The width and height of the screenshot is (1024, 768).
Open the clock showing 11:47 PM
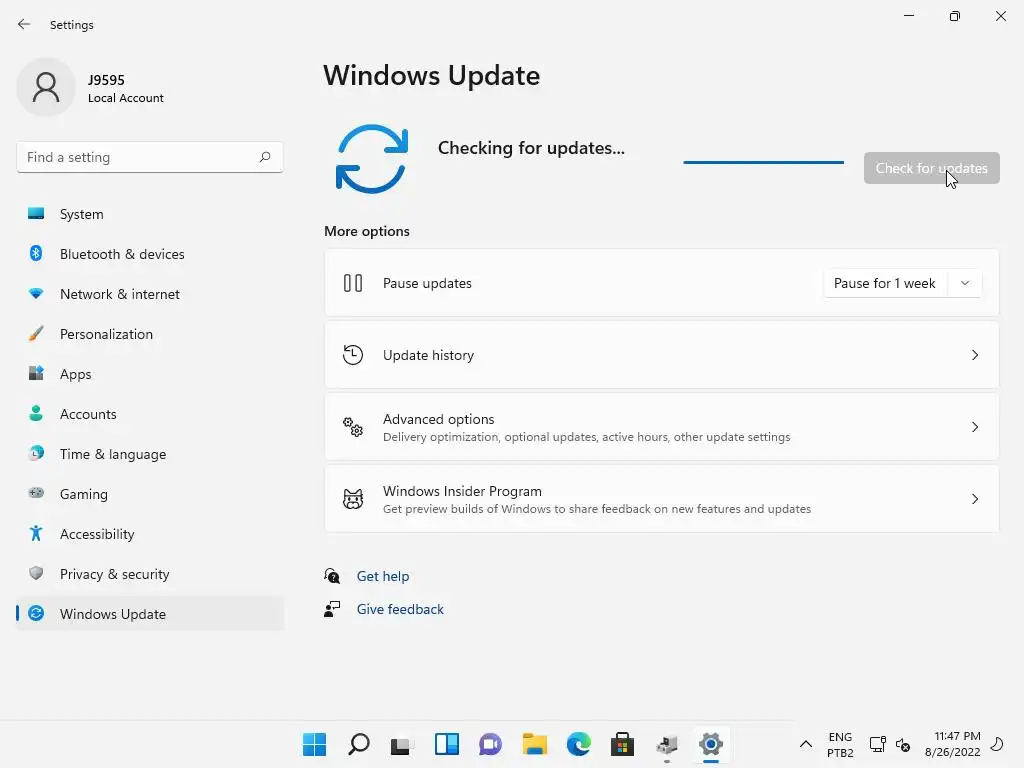[x=952, y=744]
